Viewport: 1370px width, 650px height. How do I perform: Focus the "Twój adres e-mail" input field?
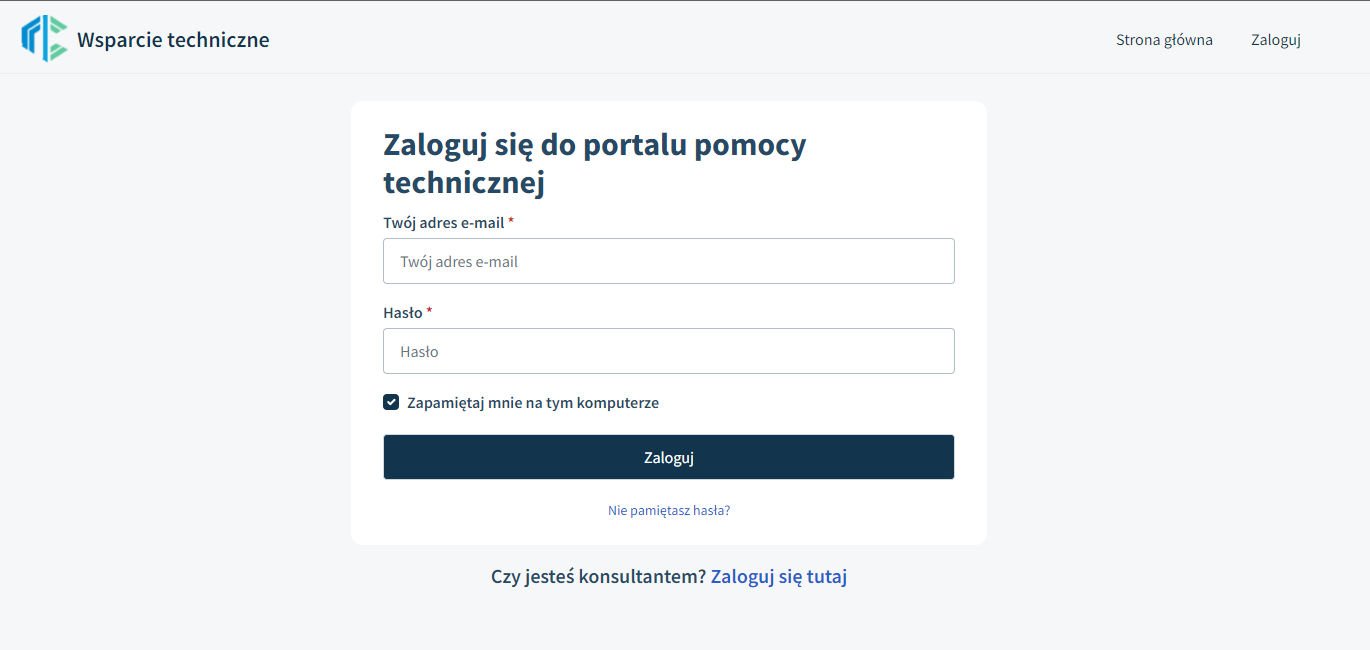click(x=669, y=261)
